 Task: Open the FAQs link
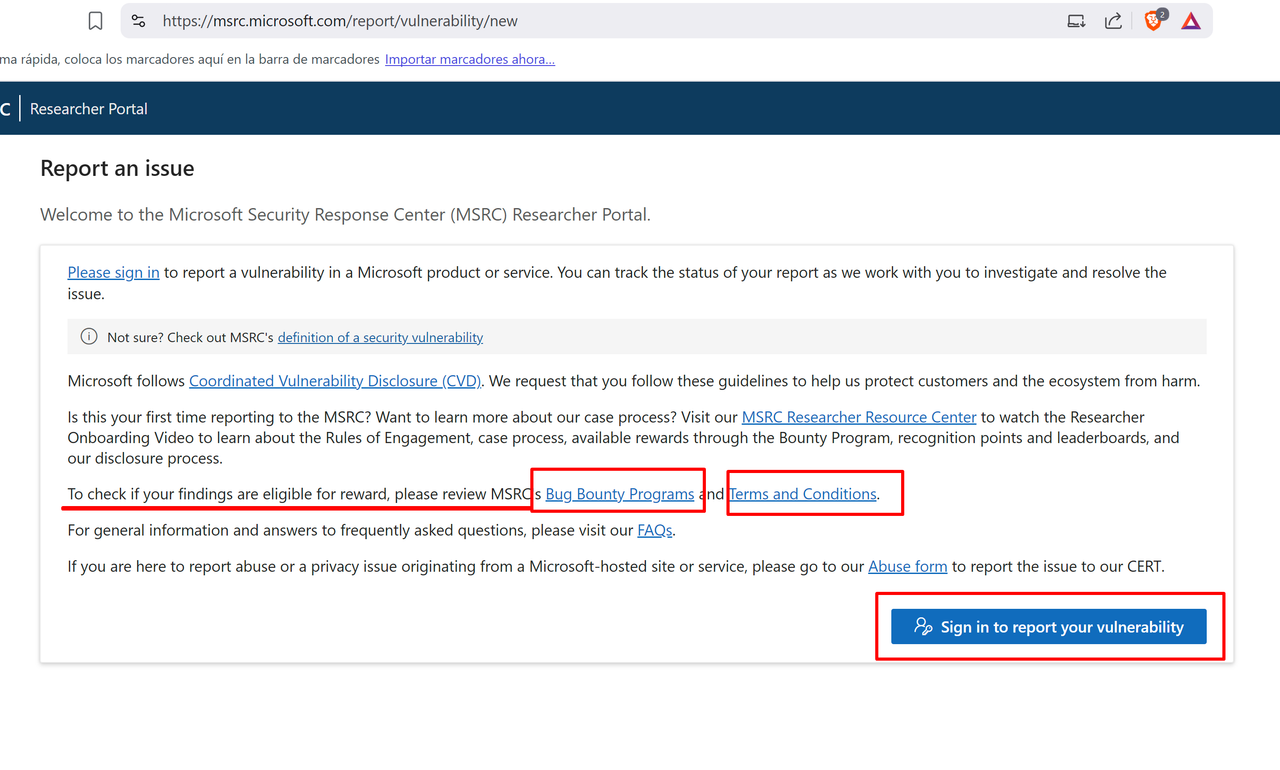(x=655, y=530)
